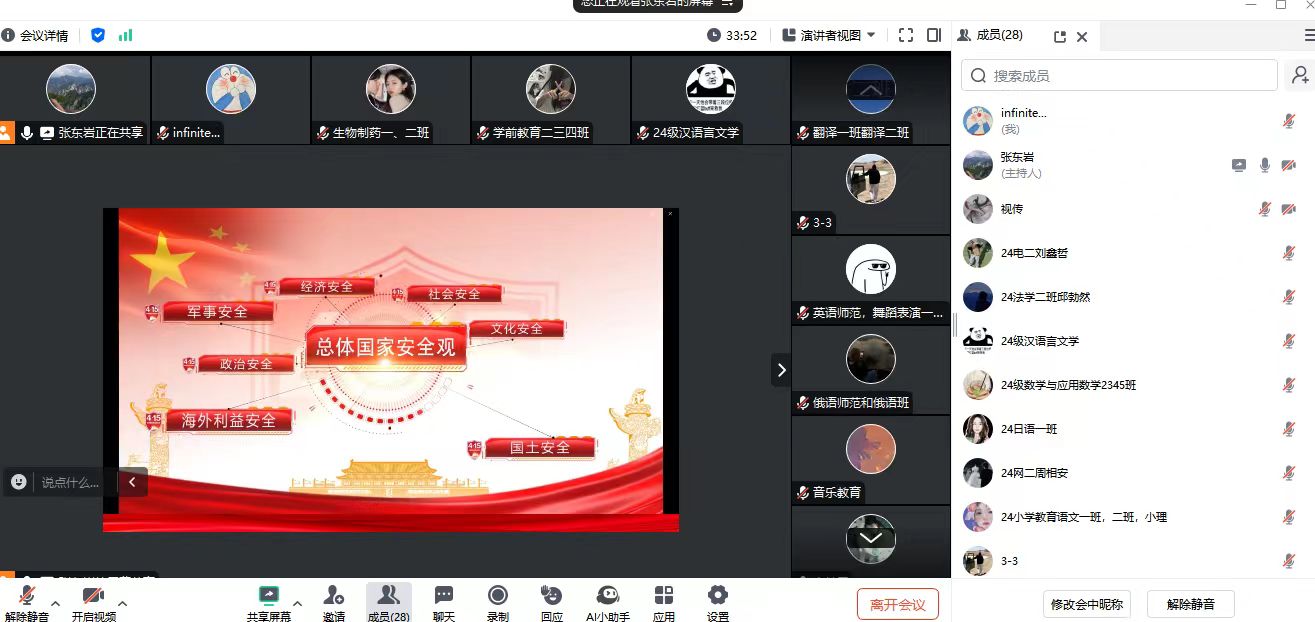Viewport: 1315px width, 622px height.
Task: Launch the AI小助手 assistant
Action: point(607,597)
